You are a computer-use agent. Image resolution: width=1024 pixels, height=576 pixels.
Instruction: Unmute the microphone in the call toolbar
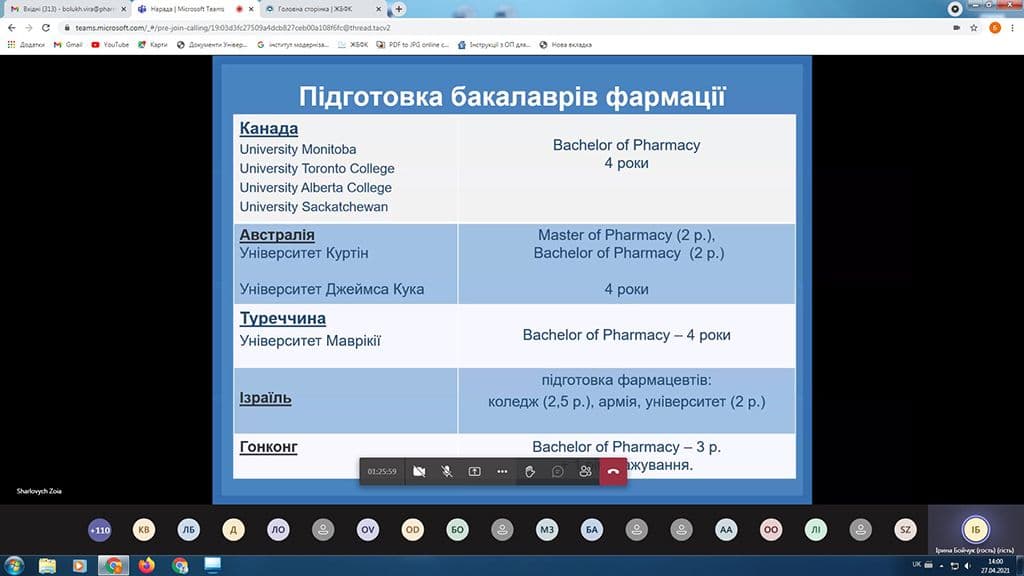[x=447, y=472]
